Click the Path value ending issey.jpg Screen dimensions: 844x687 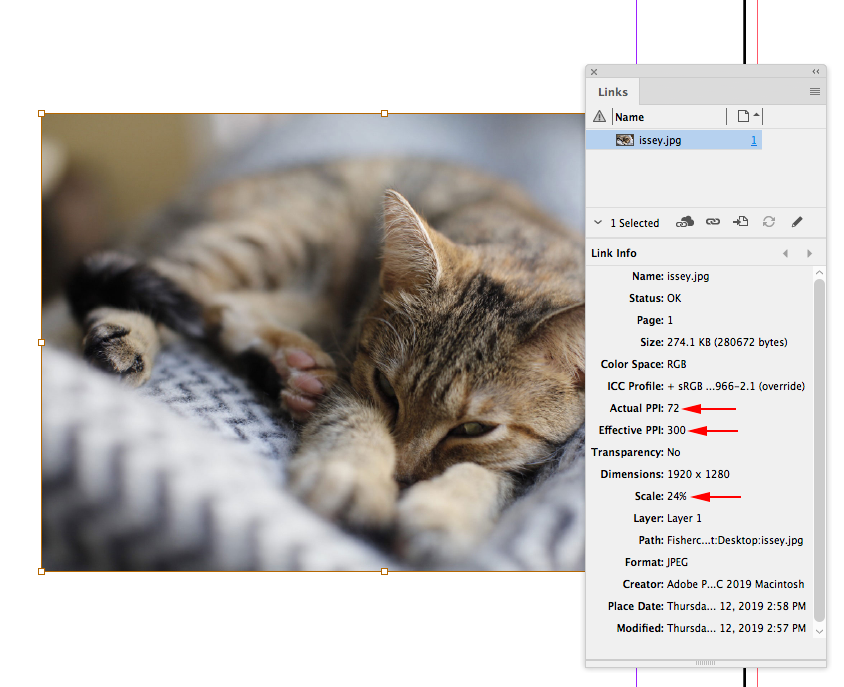735,541
